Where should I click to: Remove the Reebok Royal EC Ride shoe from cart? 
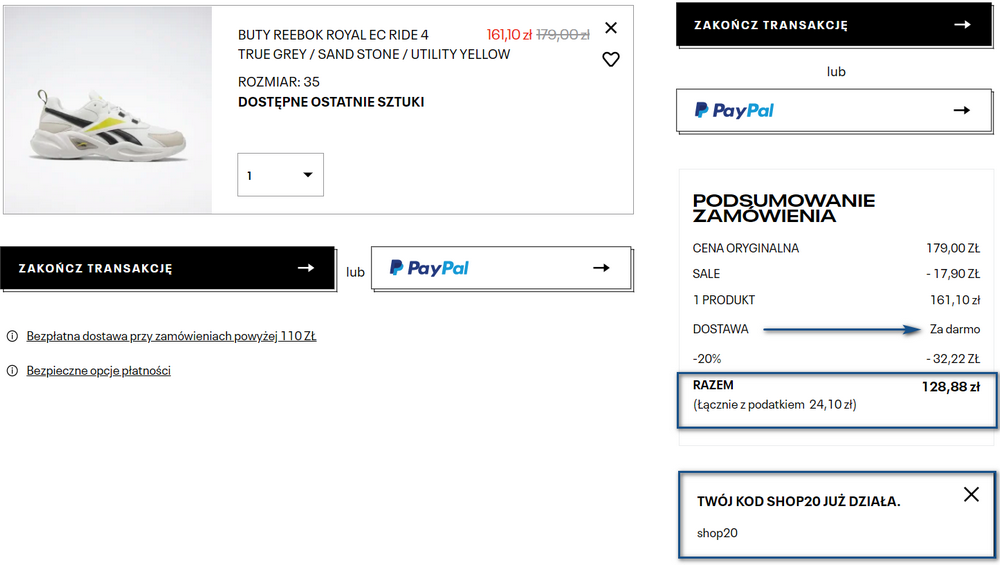tap(611, 28)
